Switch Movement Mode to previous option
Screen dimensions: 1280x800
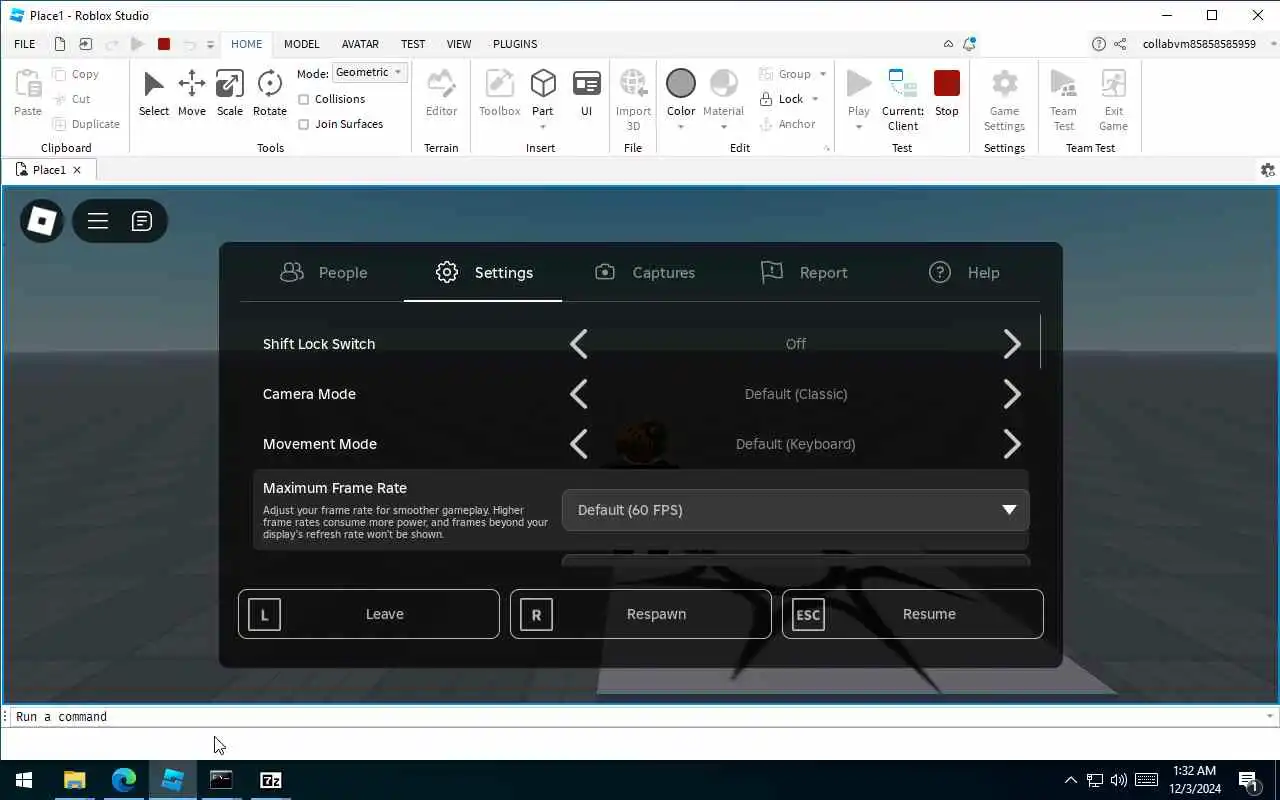(579, 444)
